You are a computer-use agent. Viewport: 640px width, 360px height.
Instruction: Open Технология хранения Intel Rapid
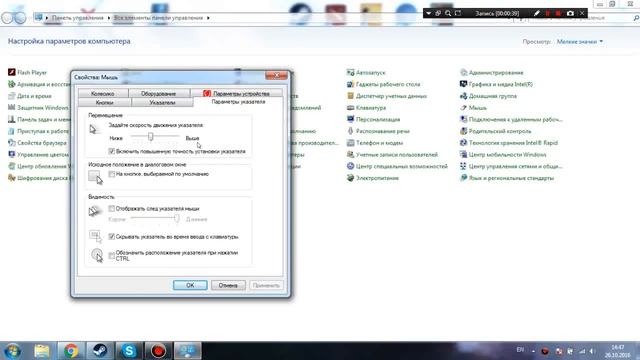click(509, 143)
